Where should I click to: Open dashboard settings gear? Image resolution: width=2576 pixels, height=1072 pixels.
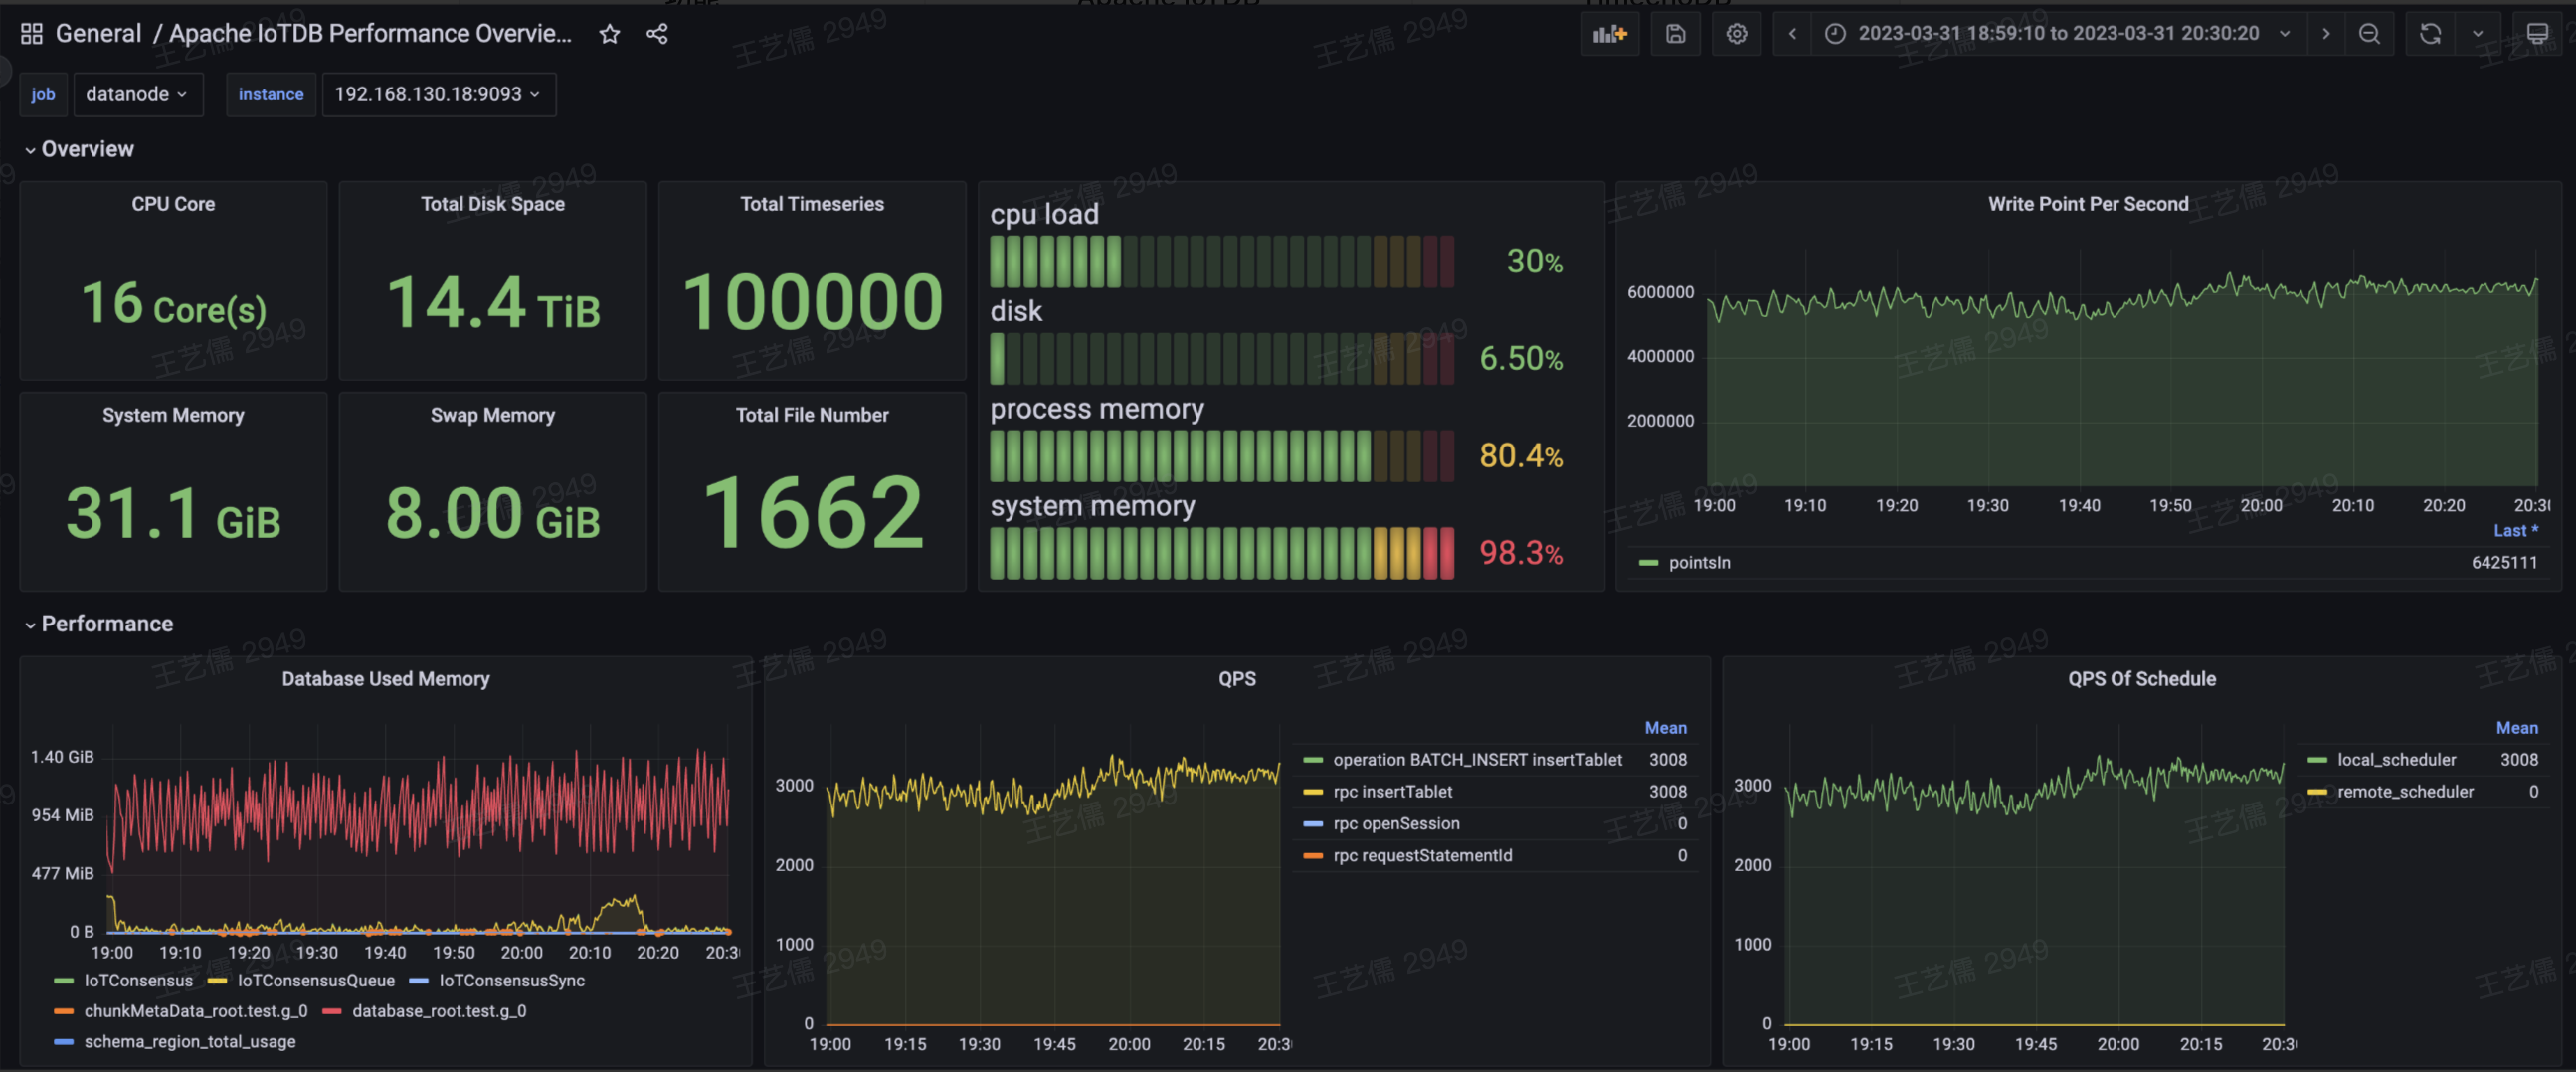click(x=1736, y=34)
